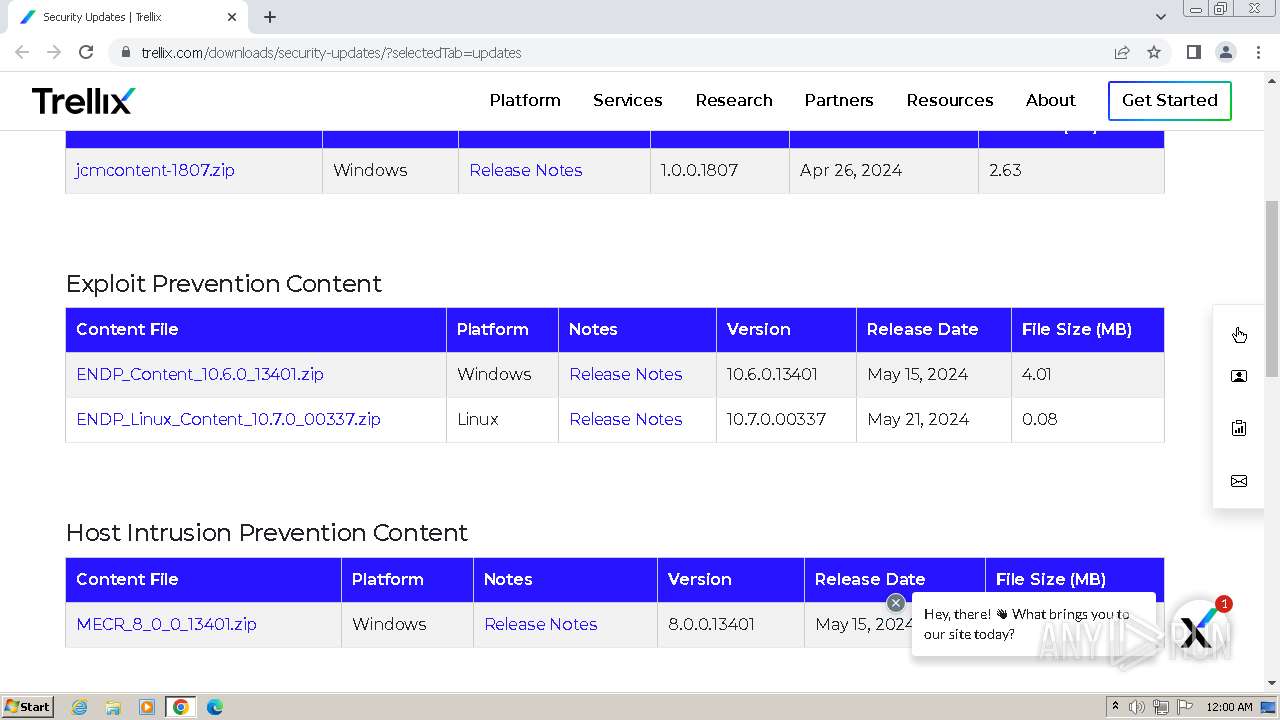
Task: Open the Chrome profile menu
Action: (1226, 52)
